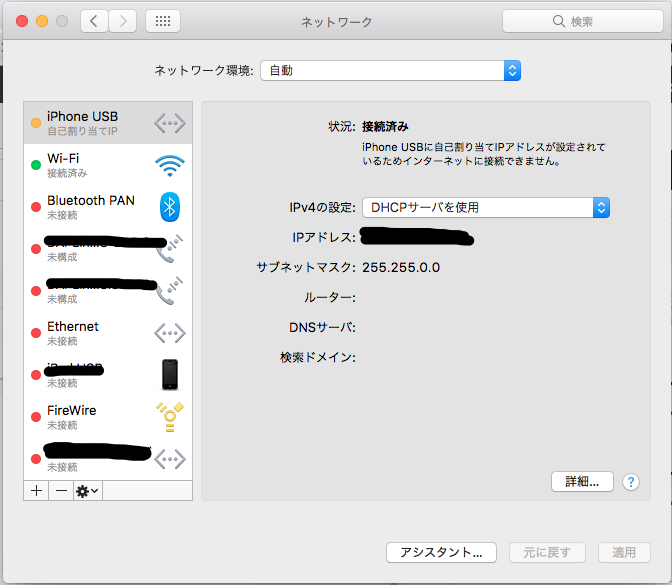The width and height of the screenshot is (672, 585).
Task: Select the first redacted 未構成 modem service
Action: (x=108, y=249)
